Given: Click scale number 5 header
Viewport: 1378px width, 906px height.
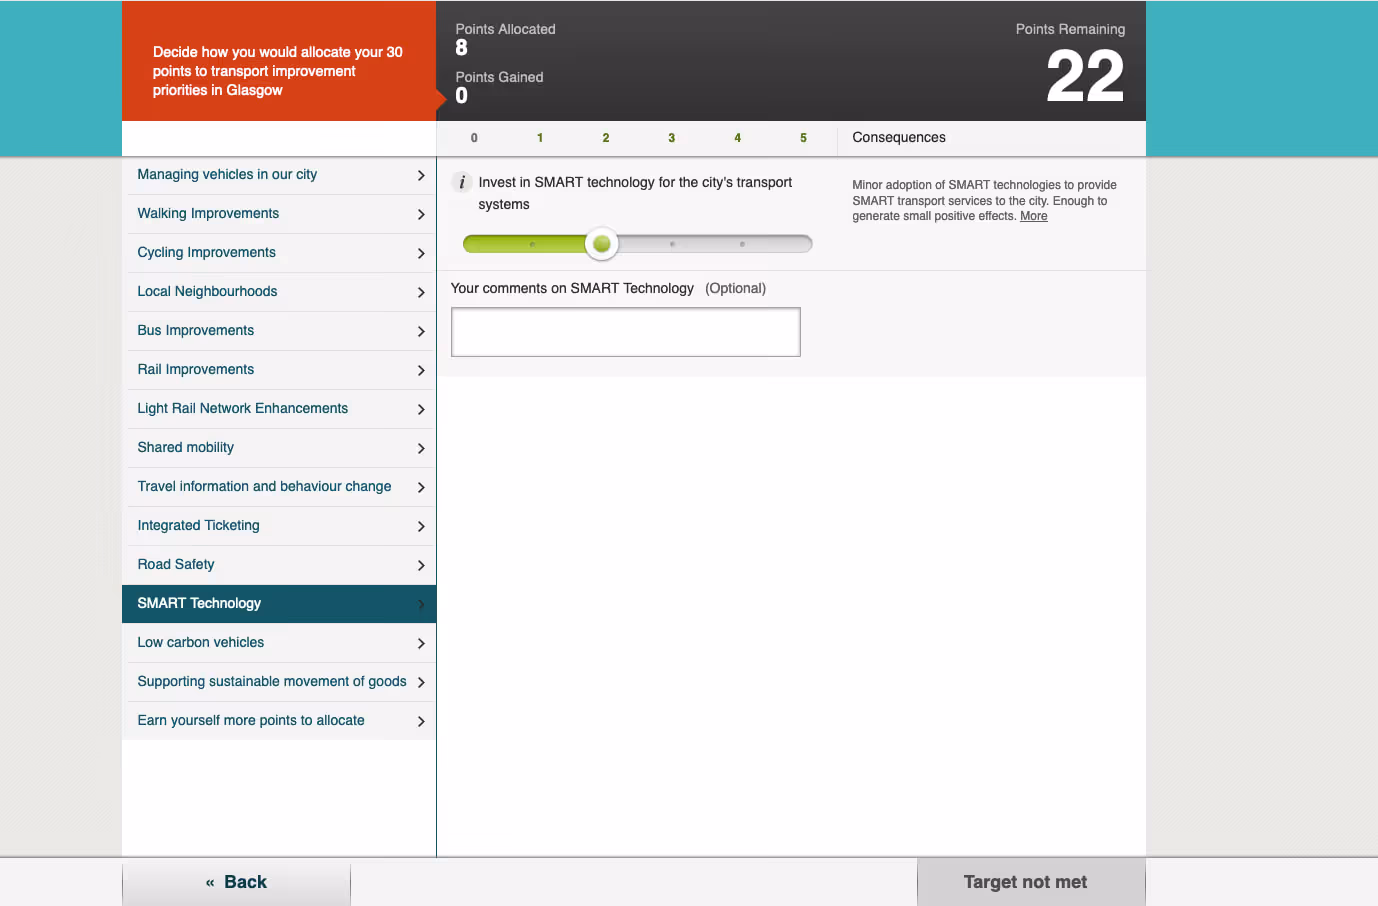Looking at the screenshot, I should (x=803, y=138).
